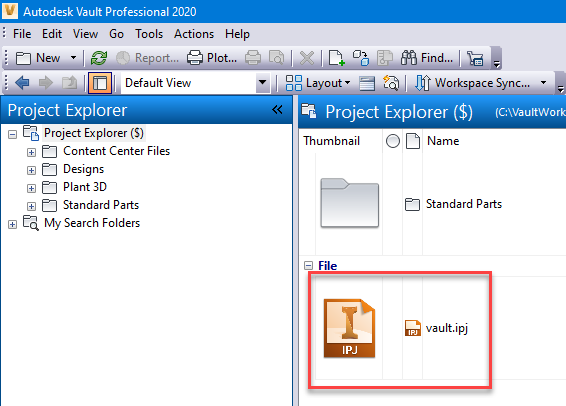Open the Default View dropdown

[263, 83]
